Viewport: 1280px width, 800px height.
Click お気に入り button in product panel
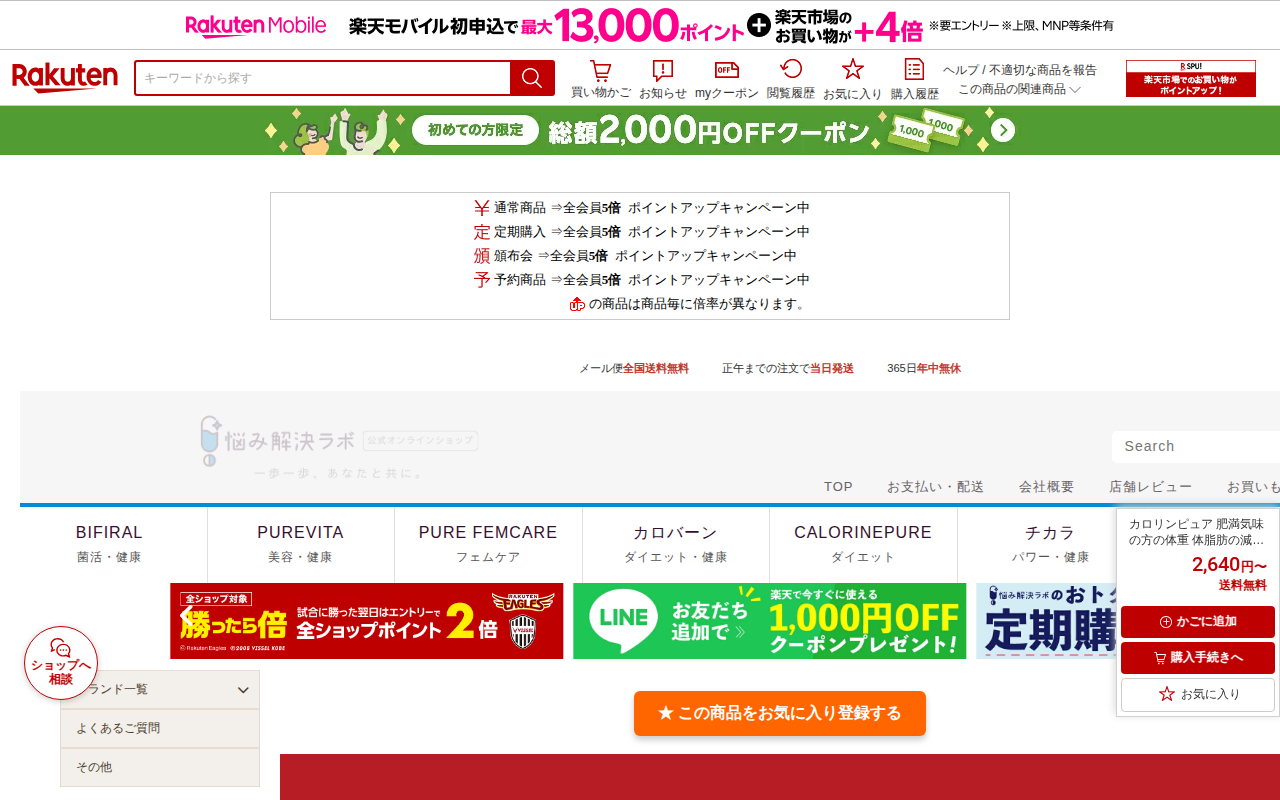[x=1198, y=694]
